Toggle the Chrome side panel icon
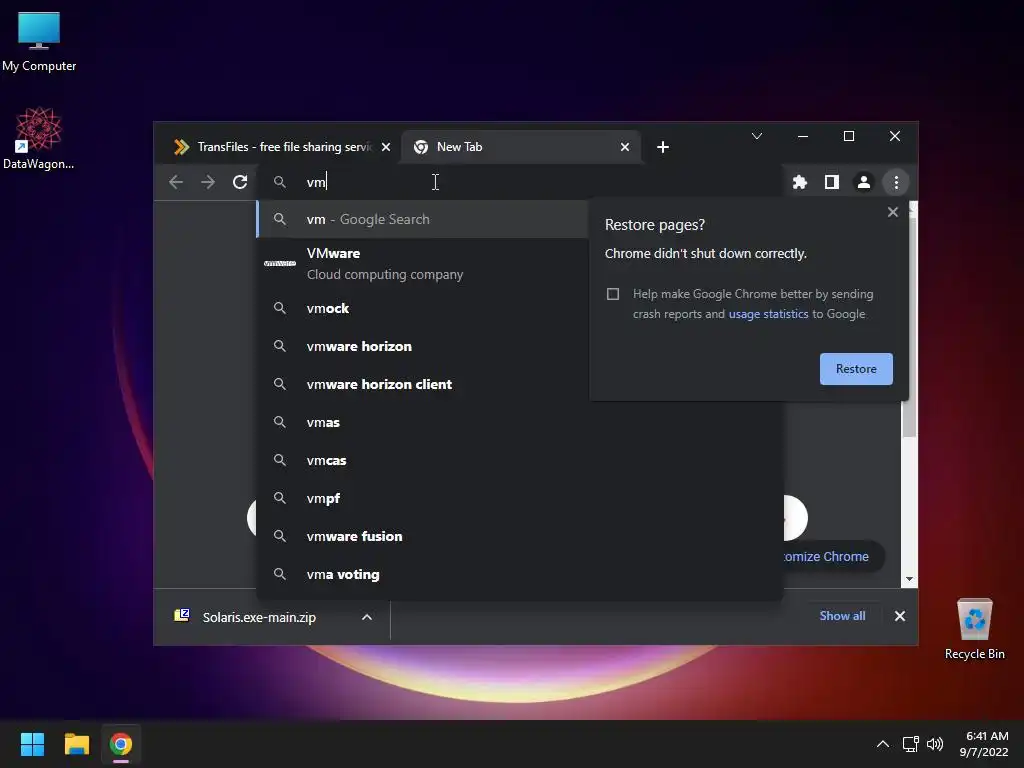This screenshot has height=768, width=1024. pos(831,182)
